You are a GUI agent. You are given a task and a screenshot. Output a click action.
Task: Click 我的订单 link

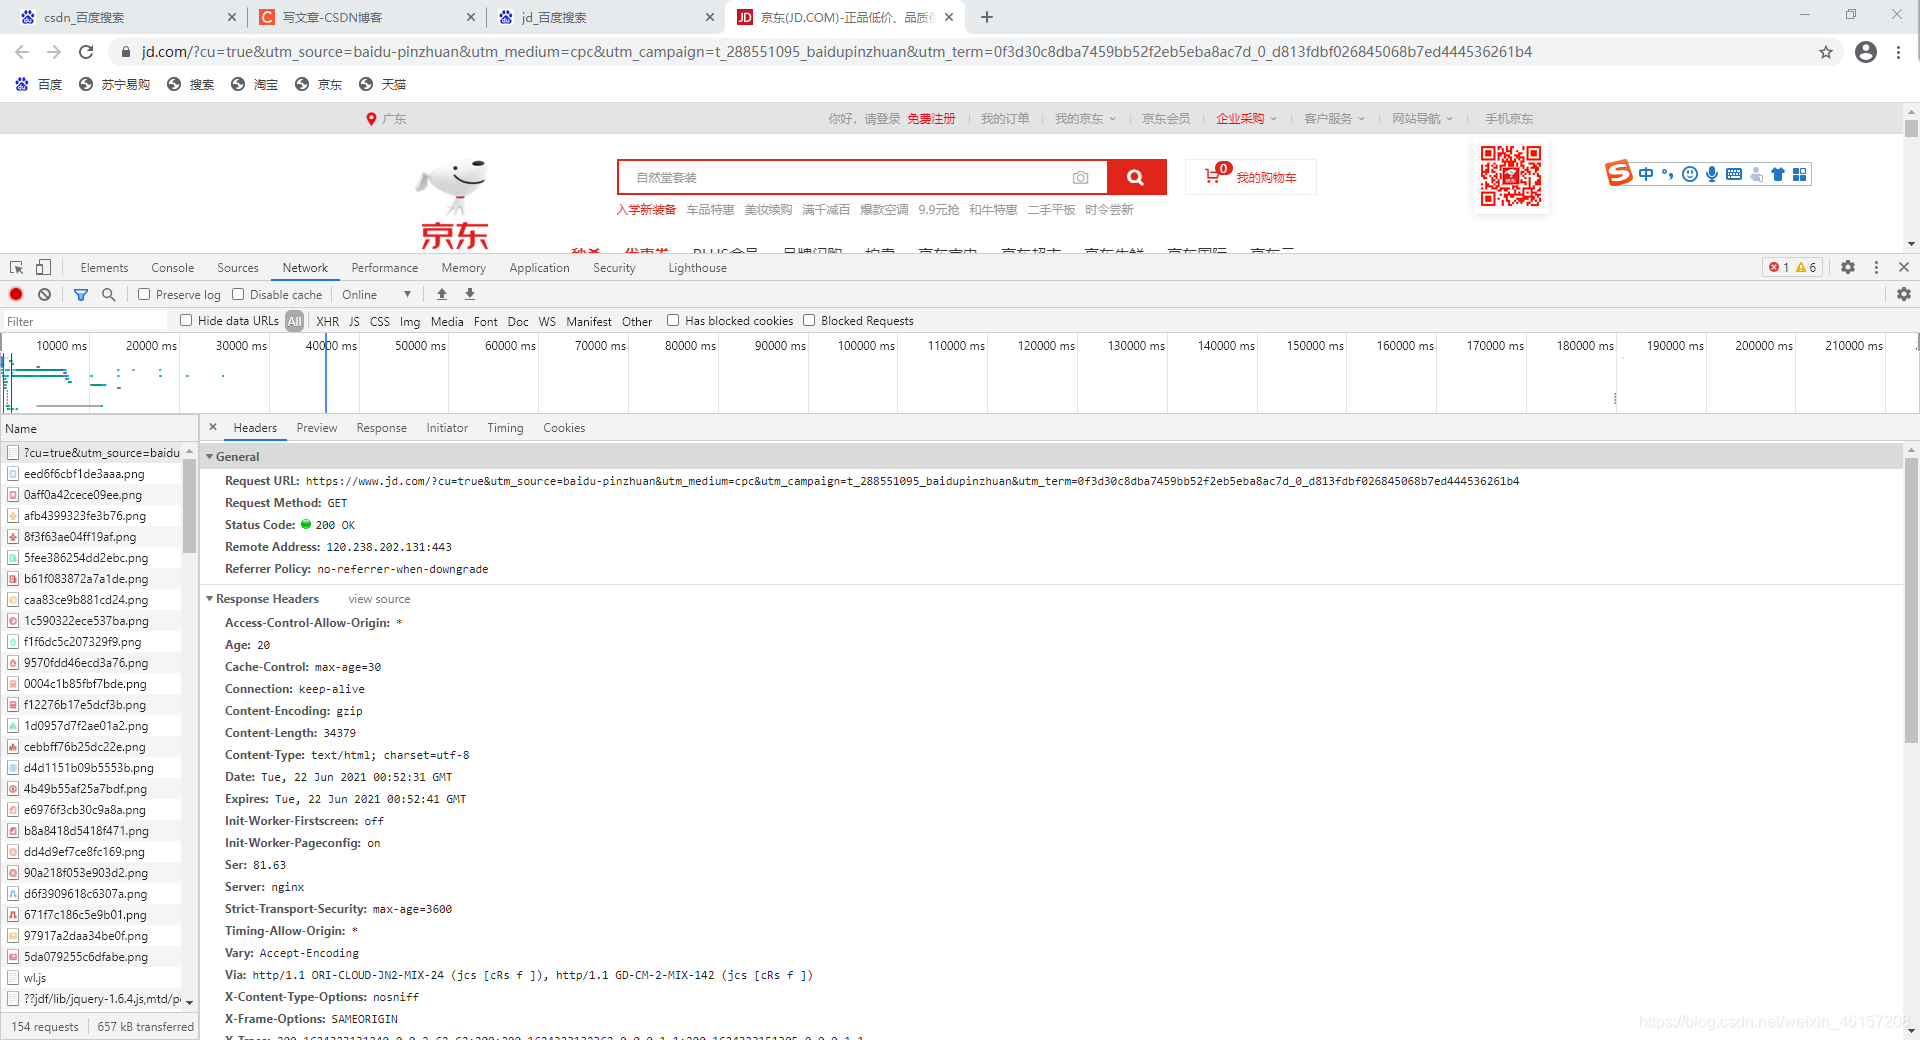1005,118
